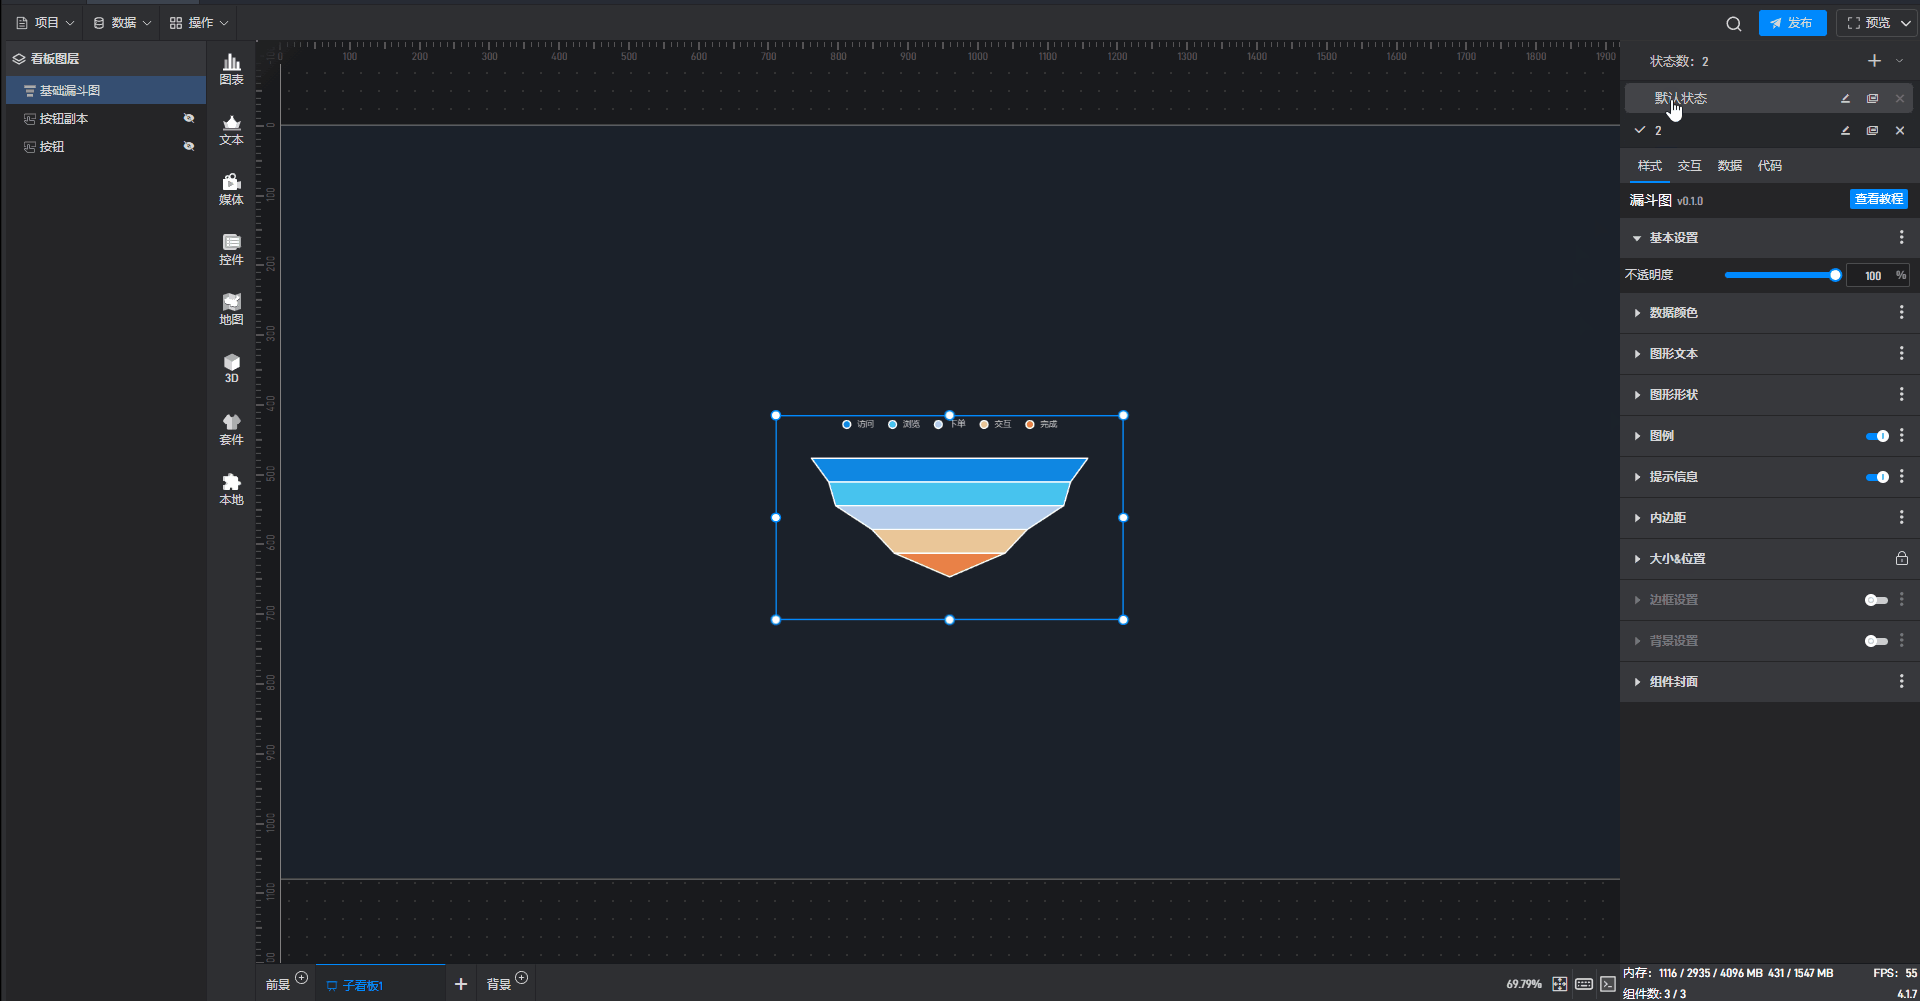Open the 地图 map components panel
The height and width of the screenshot is (1001, 1920).
point(231,308)
